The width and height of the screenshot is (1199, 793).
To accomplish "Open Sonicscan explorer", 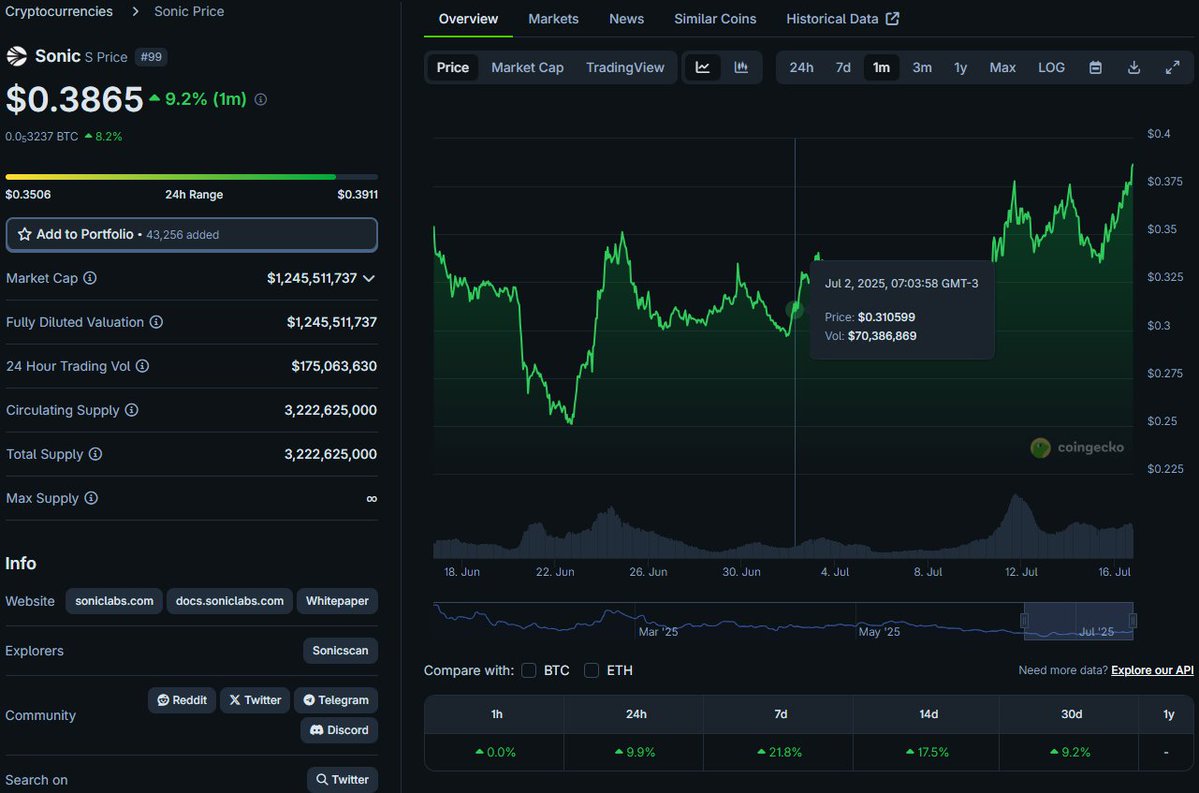I will click(340, 651).
